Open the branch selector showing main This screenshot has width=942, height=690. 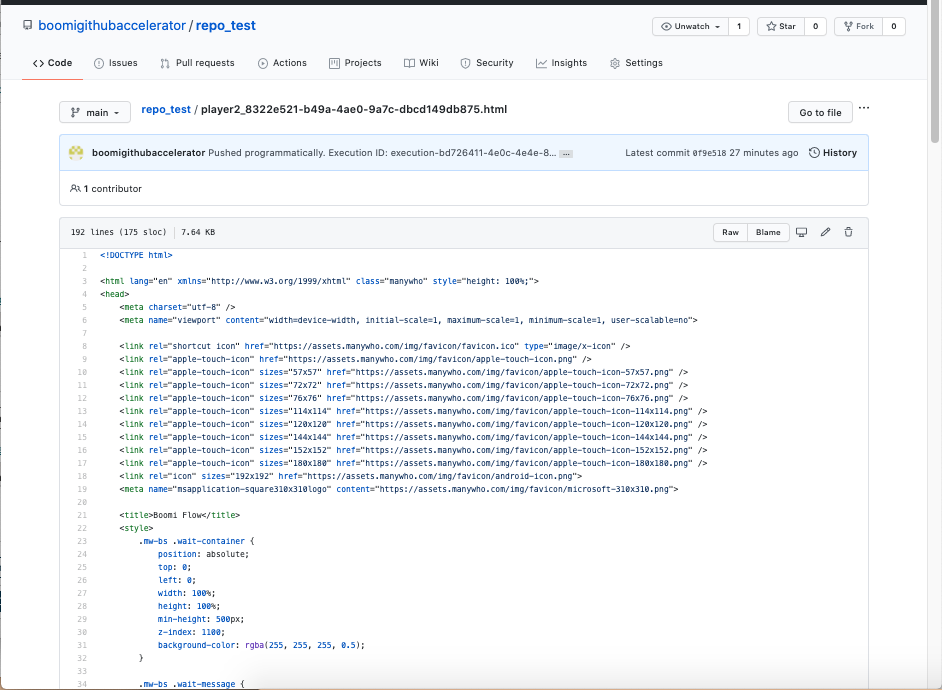click(94, 112)
